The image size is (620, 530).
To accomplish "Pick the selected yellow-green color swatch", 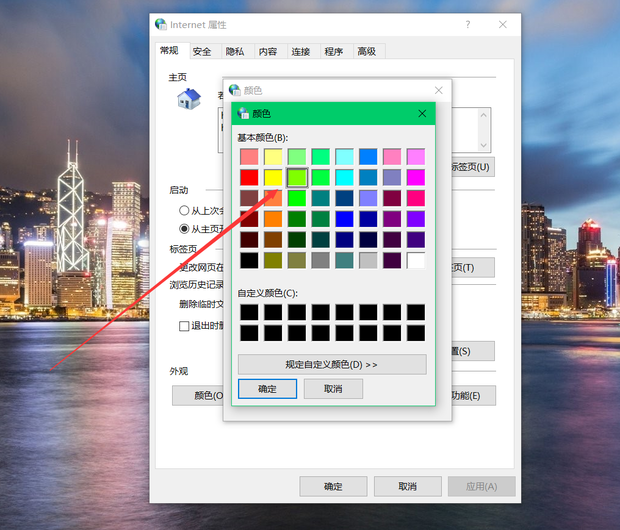I will click(x=297, y=178).
